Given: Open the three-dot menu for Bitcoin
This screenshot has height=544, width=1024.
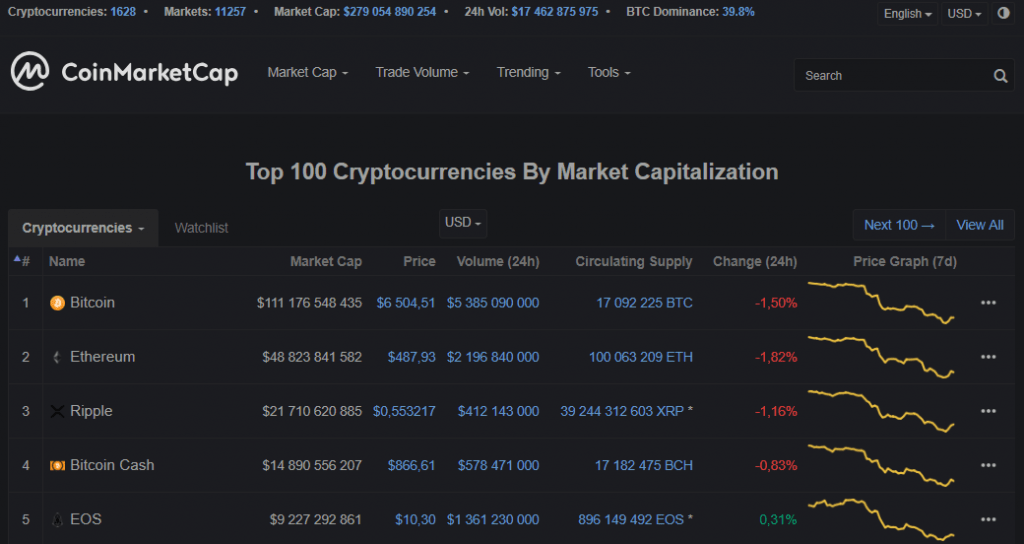Looking at the screenshot, I should pyautogui.click(x=988, y=303).
